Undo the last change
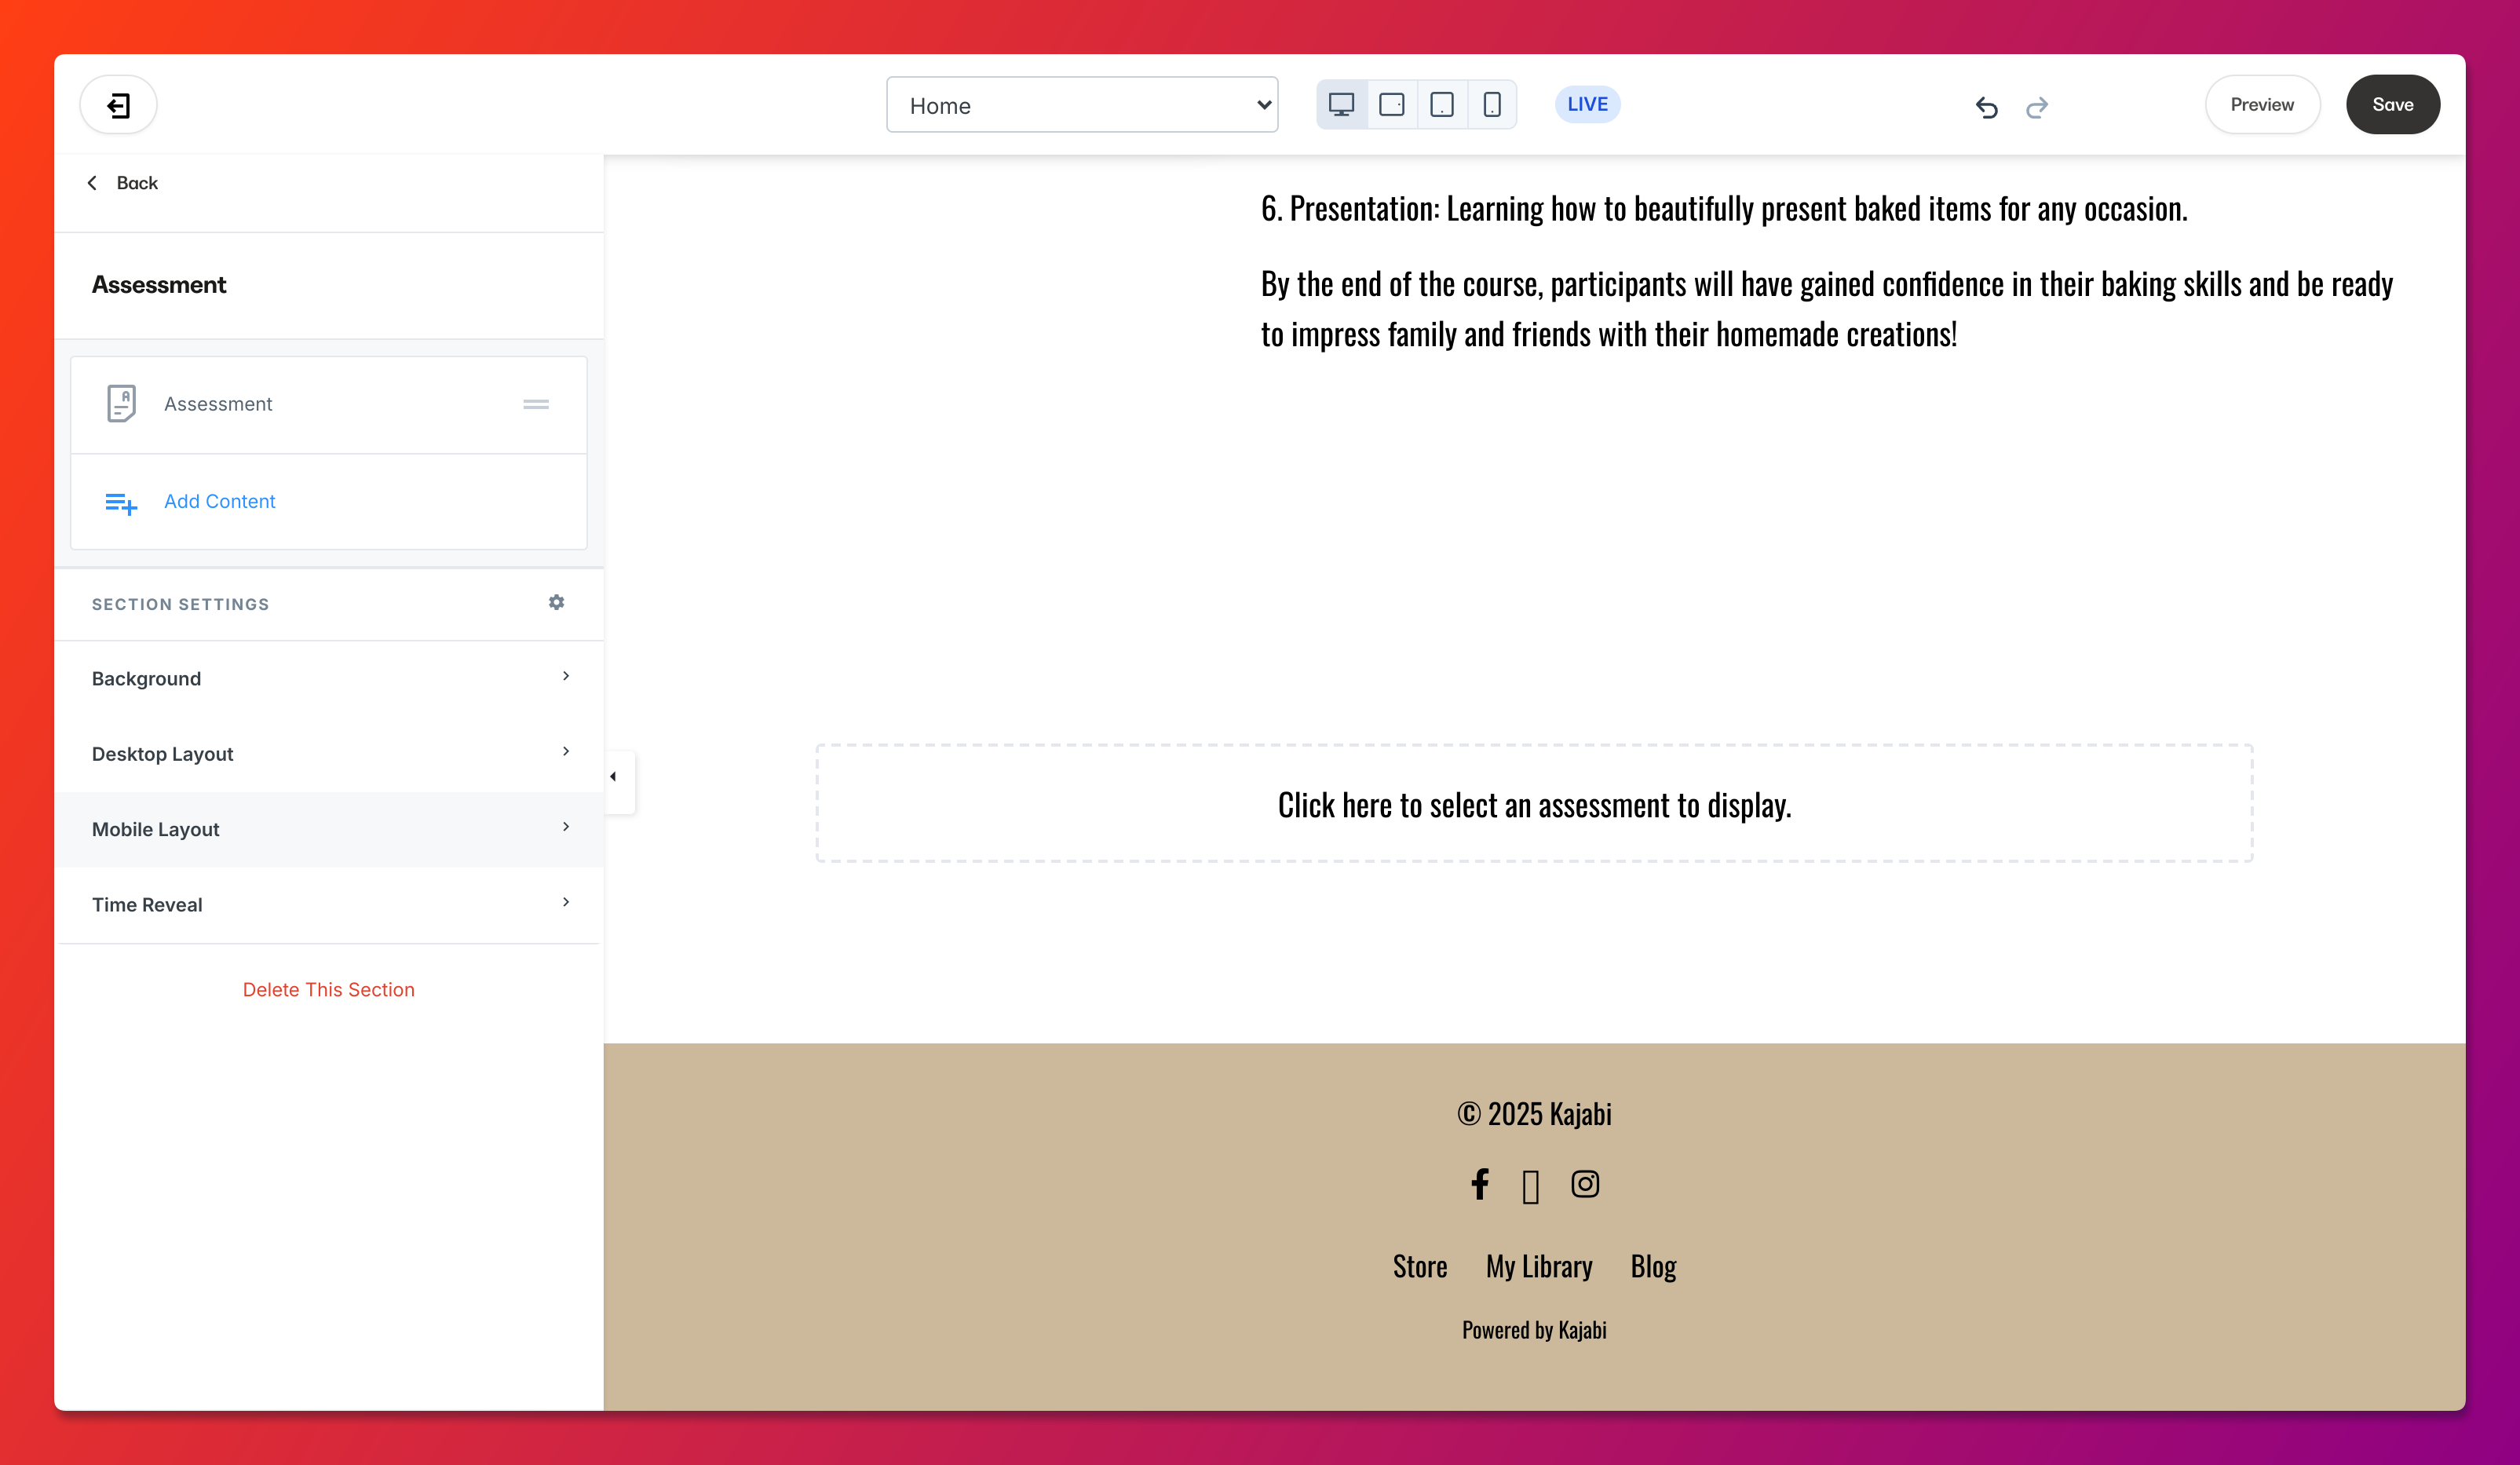This screenshot has height=1465, width=2520. [1986, 106]
